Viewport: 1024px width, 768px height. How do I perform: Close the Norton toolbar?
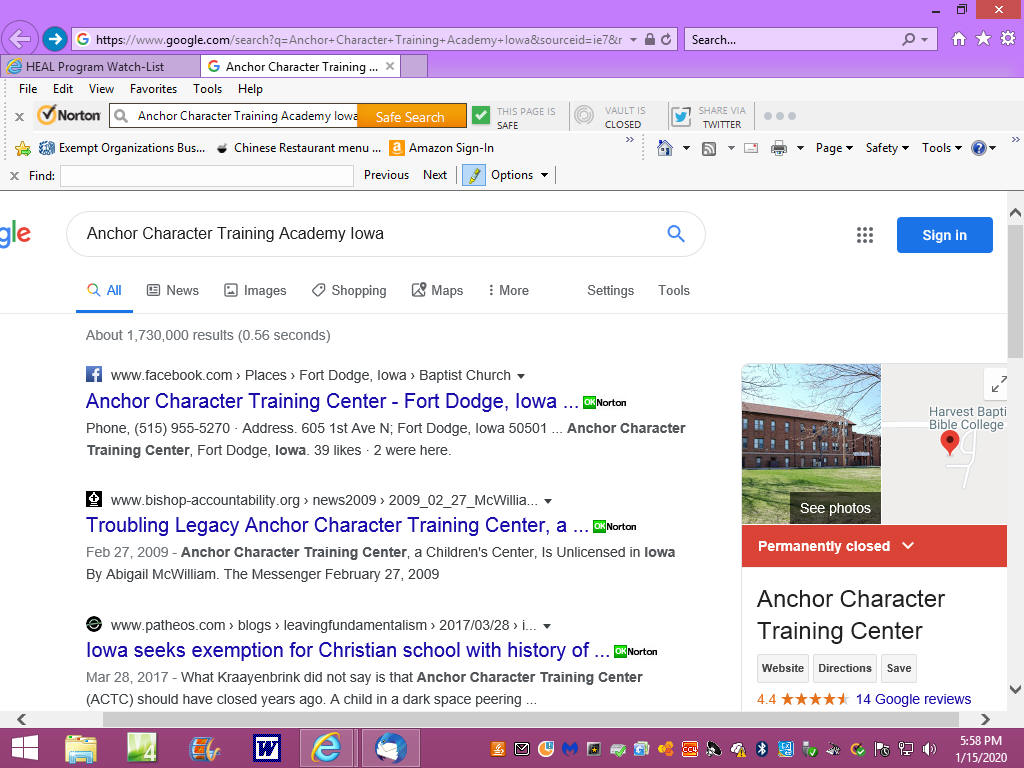click(x=20, y=117)
